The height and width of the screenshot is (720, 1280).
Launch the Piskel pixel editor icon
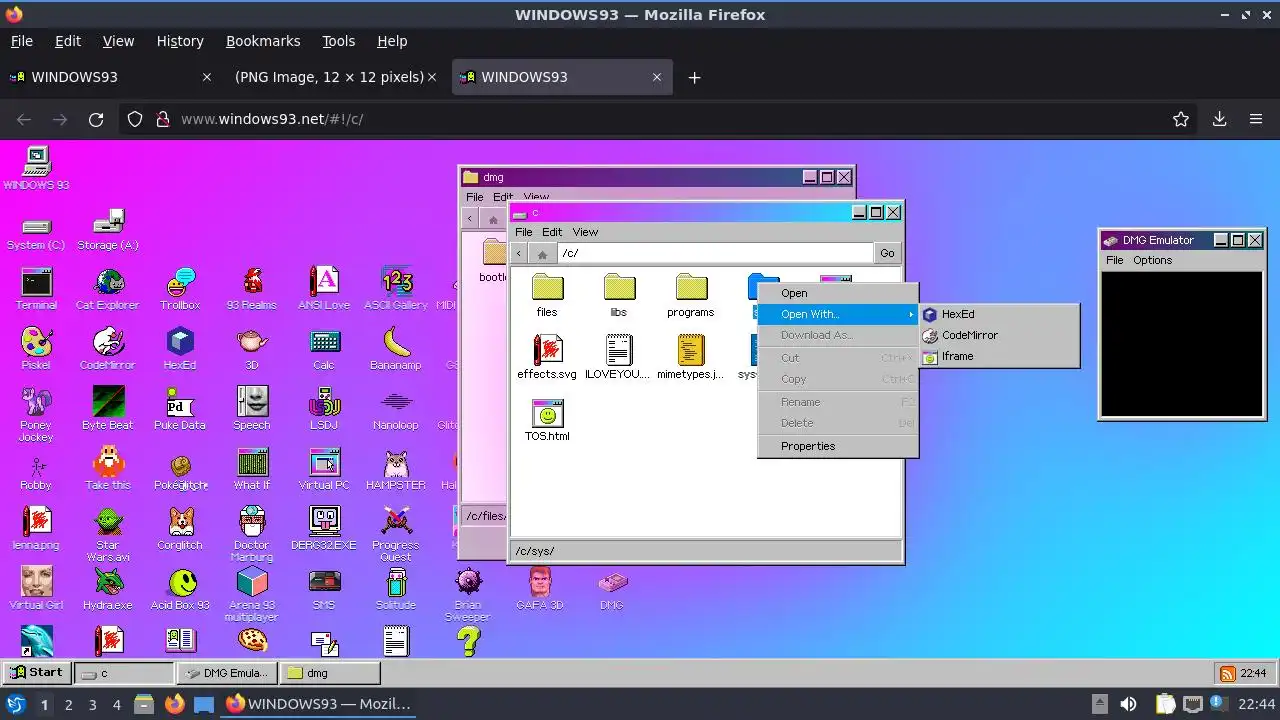pos(36,349)
